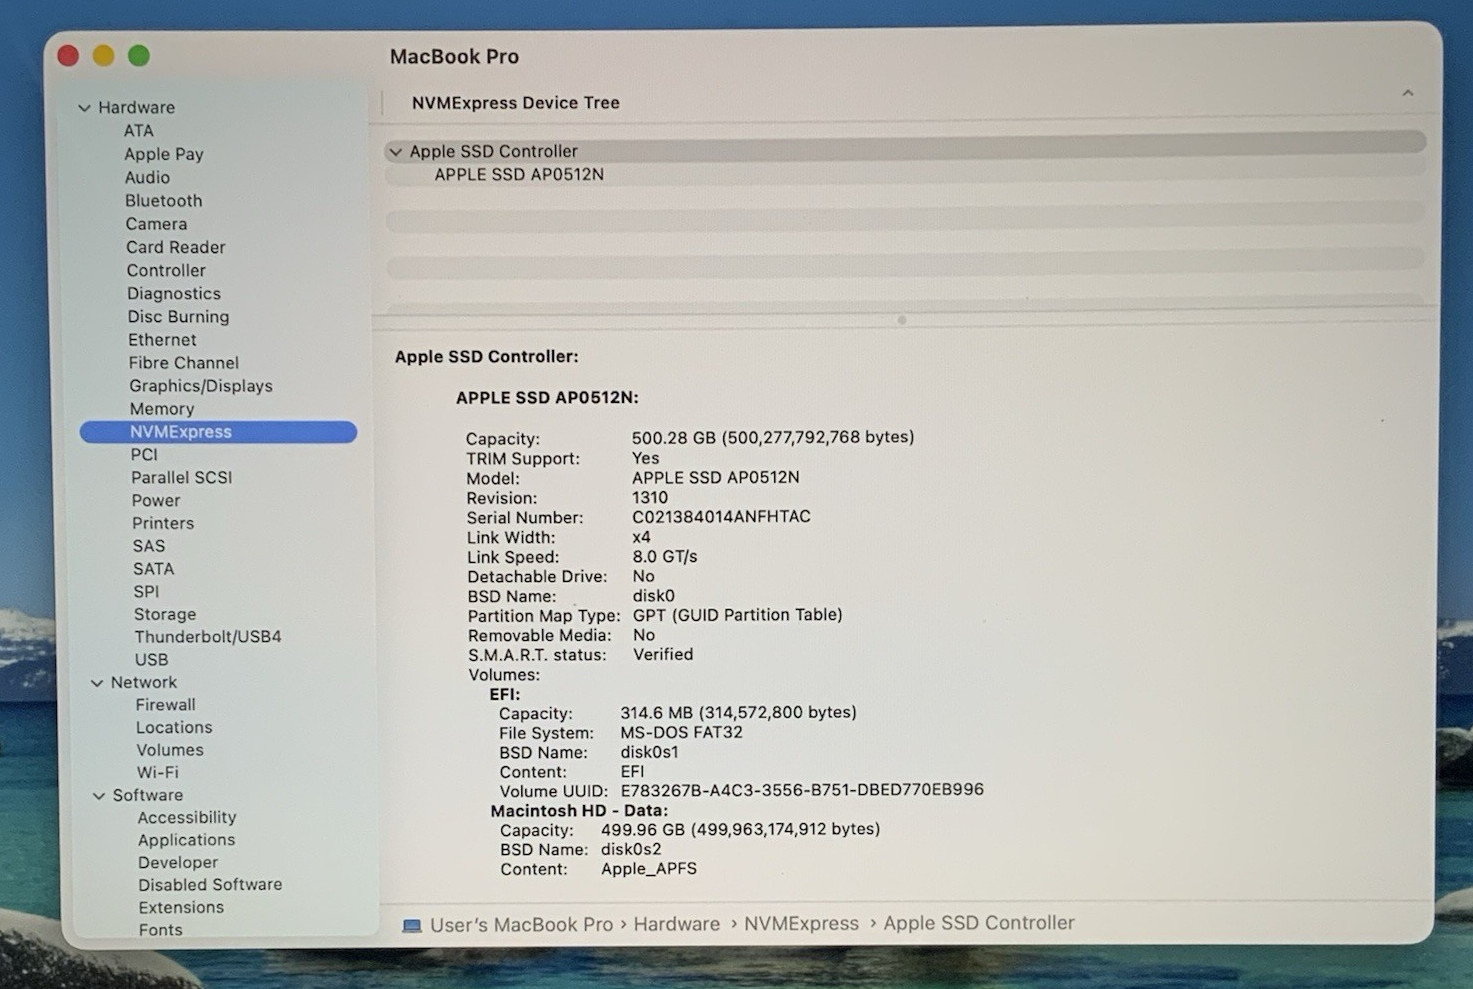
Task: Click the NVMExpress Device Tree column header
Action: tap(516, 102)
